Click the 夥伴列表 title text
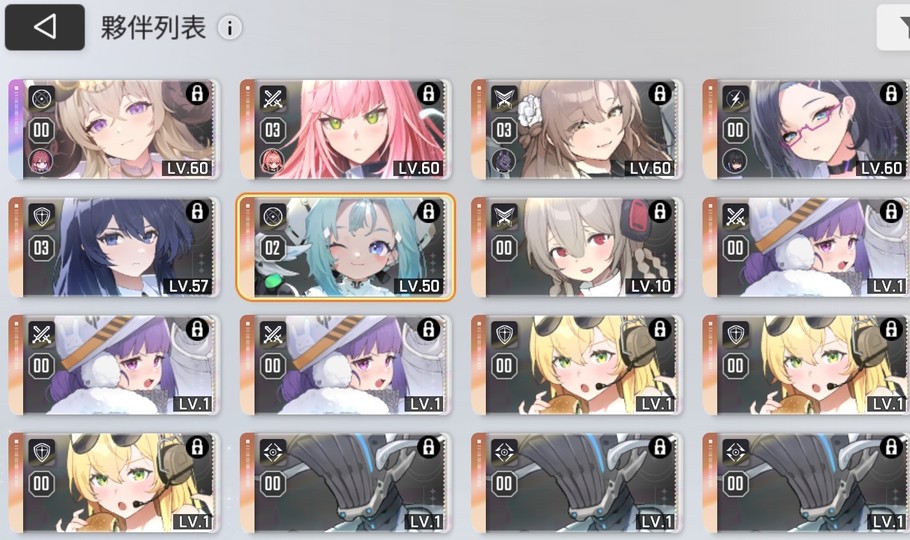The image size is (910, 540). 153,28
